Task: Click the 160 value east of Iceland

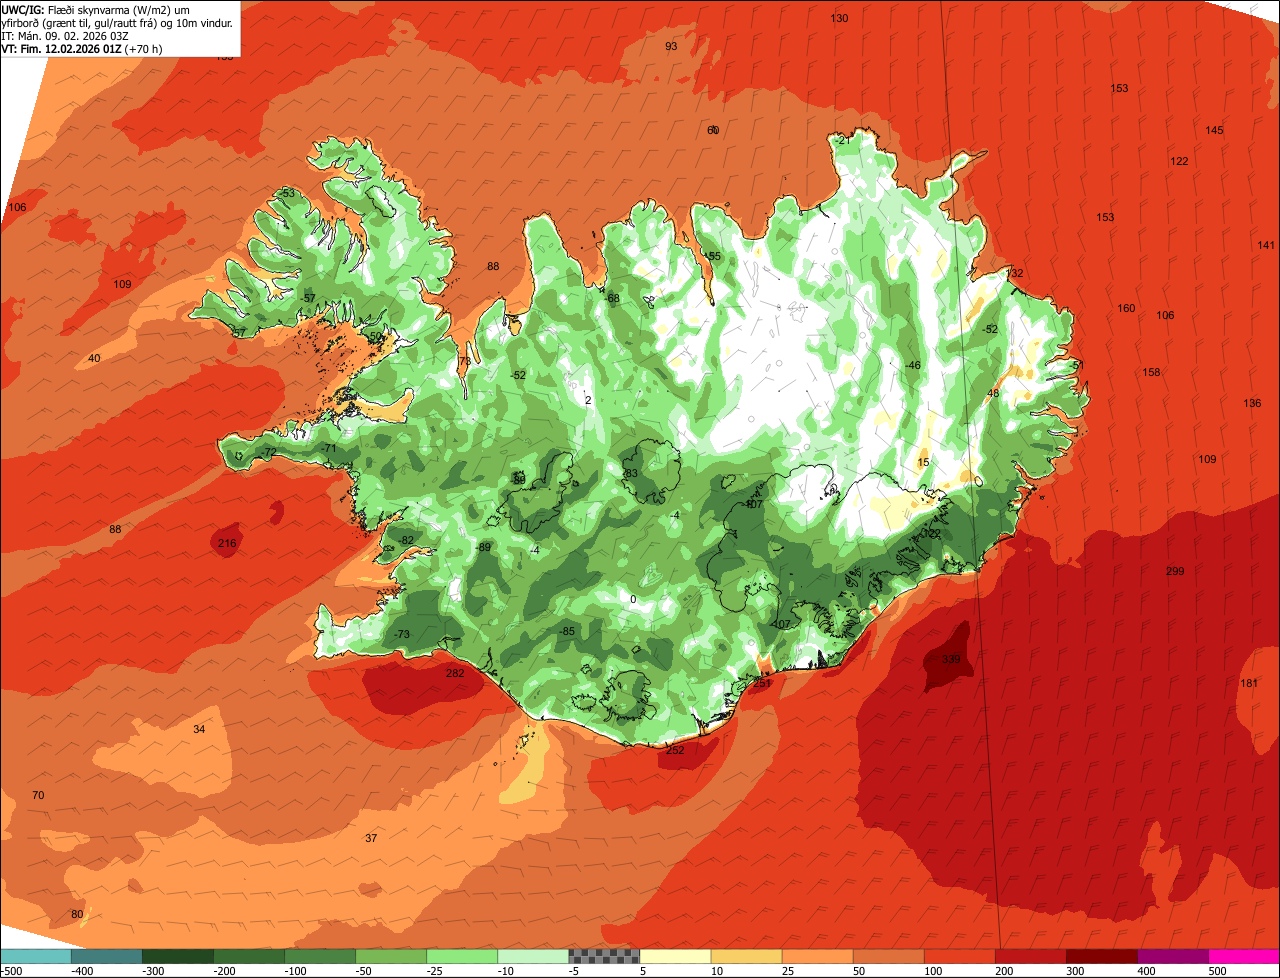Action: (x=1126, y=309)
